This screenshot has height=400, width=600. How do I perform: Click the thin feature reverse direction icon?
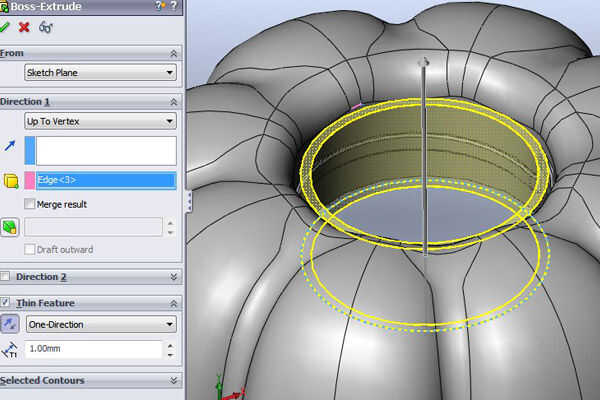[x=10, y=324]
